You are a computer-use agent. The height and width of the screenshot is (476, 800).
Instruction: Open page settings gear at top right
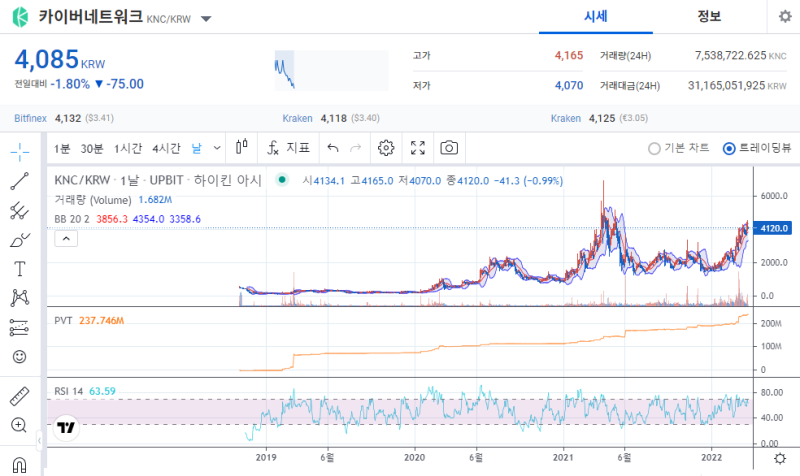[785, 16]
